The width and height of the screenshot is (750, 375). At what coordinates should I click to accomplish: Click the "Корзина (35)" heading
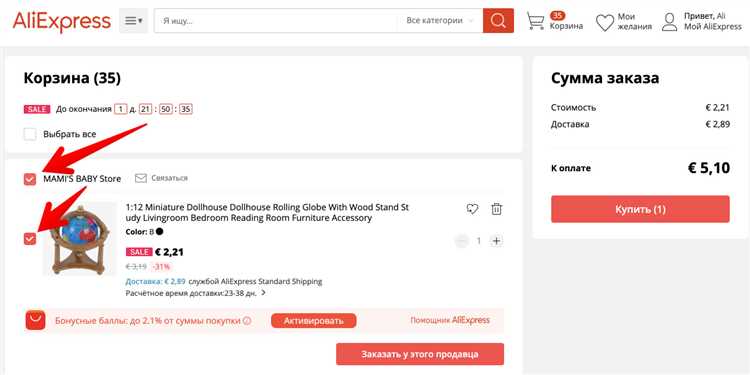[x=72, y=78]
